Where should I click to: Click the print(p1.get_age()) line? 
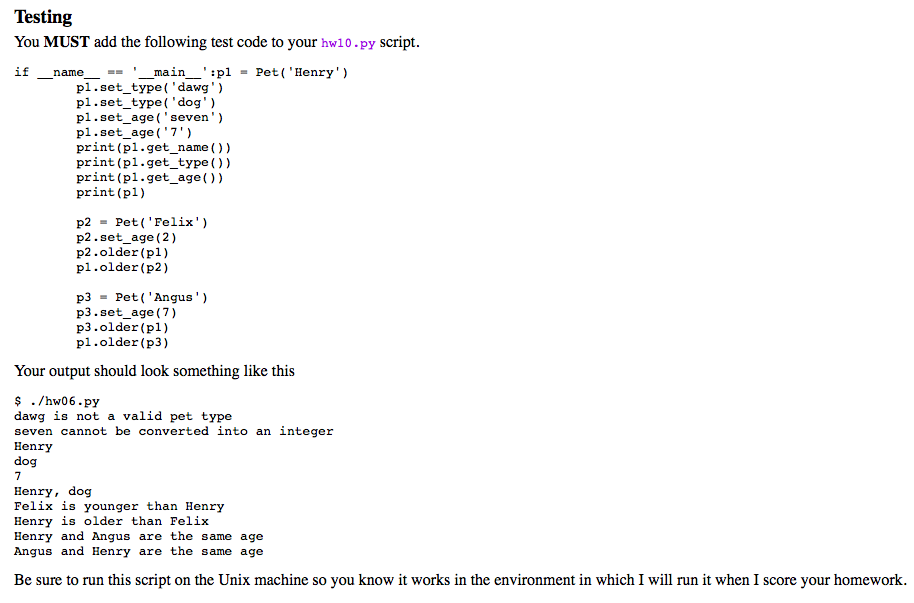(149, 177)
